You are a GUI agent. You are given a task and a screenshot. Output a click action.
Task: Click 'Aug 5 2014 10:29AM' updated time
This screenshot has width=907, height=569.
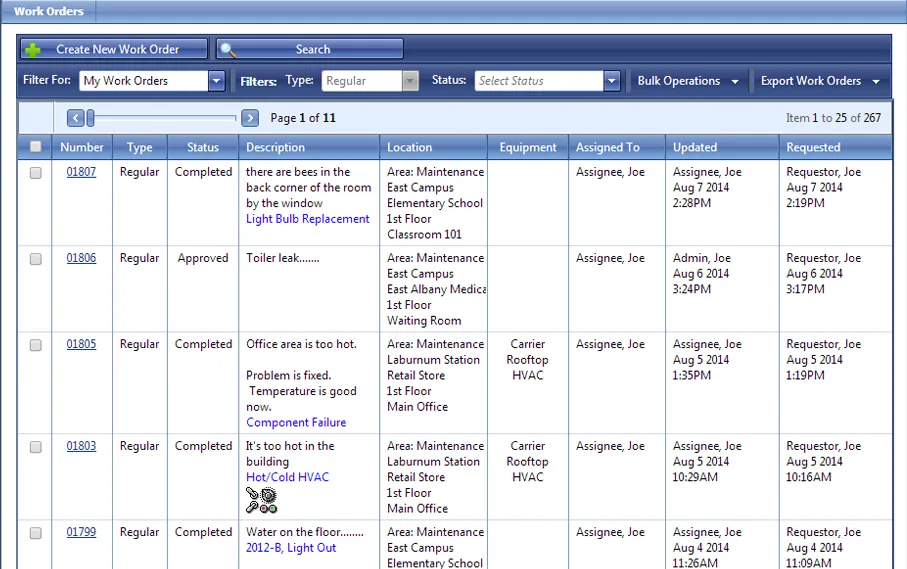(701, 470)
